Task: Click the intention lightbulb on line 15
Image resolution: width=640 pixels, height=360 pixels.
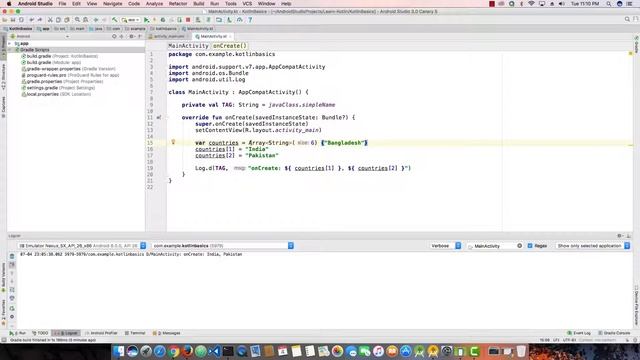Action: click(173, 142)
